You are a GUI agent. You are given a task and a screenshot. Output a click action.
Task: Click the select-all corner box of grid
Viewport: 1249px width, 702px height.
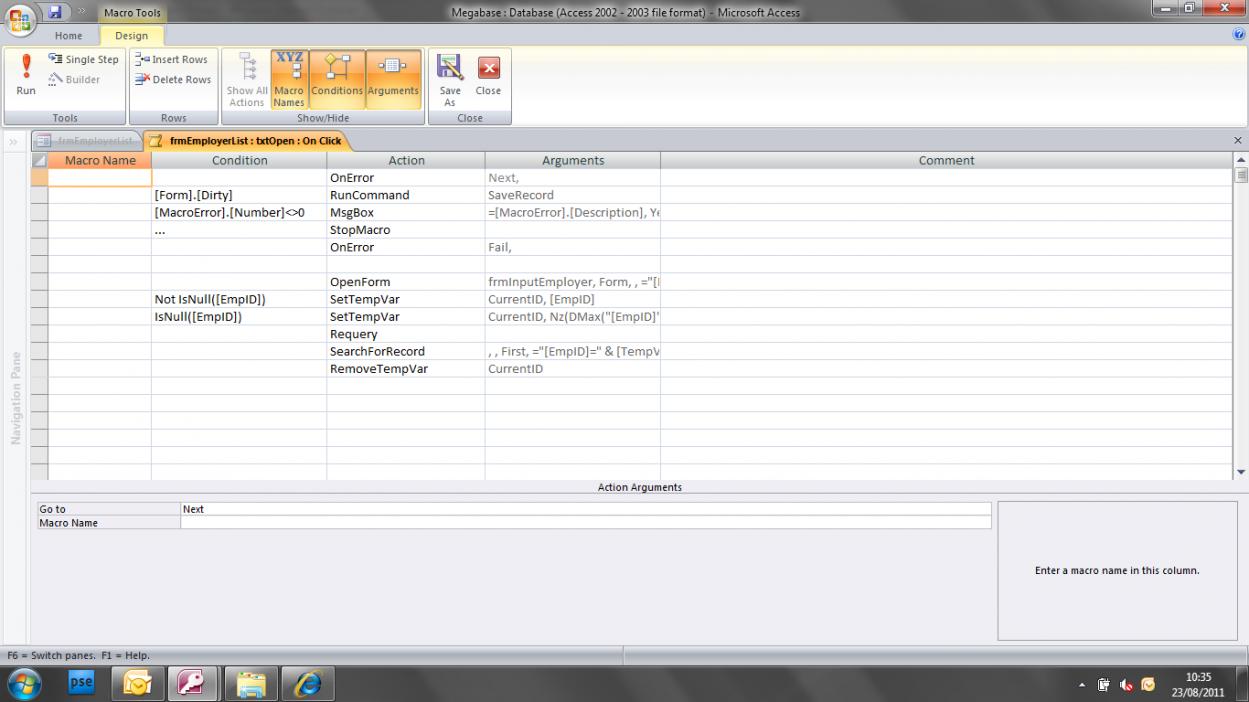coord(40,160)
